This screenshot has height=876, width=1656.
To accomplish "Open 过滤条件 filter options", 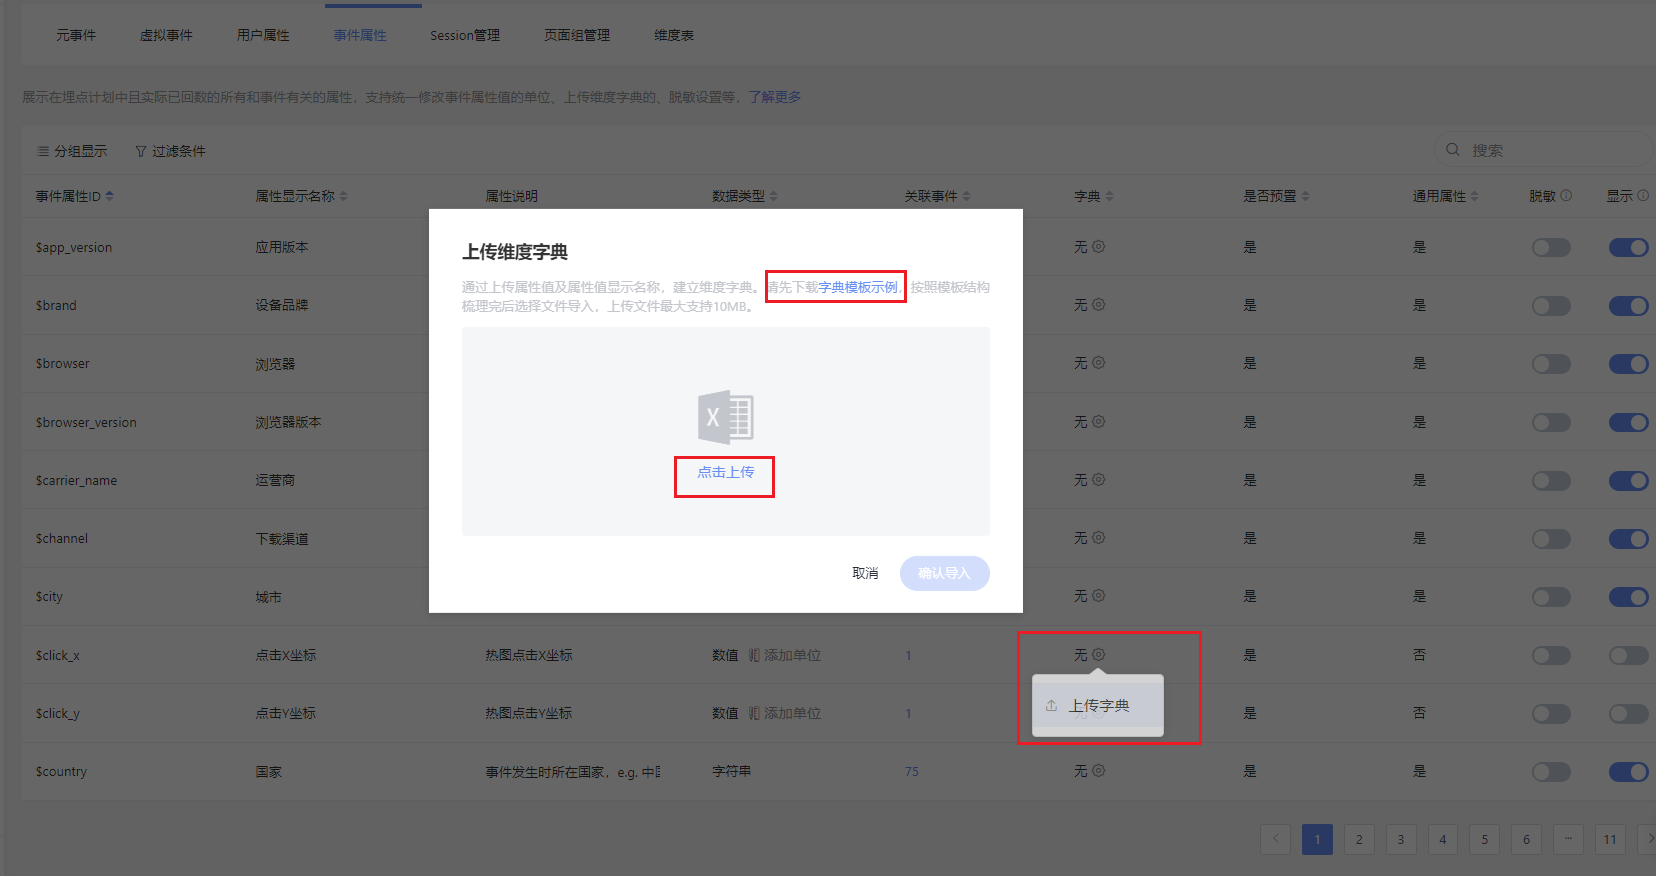I will click(x=170, y=151).
